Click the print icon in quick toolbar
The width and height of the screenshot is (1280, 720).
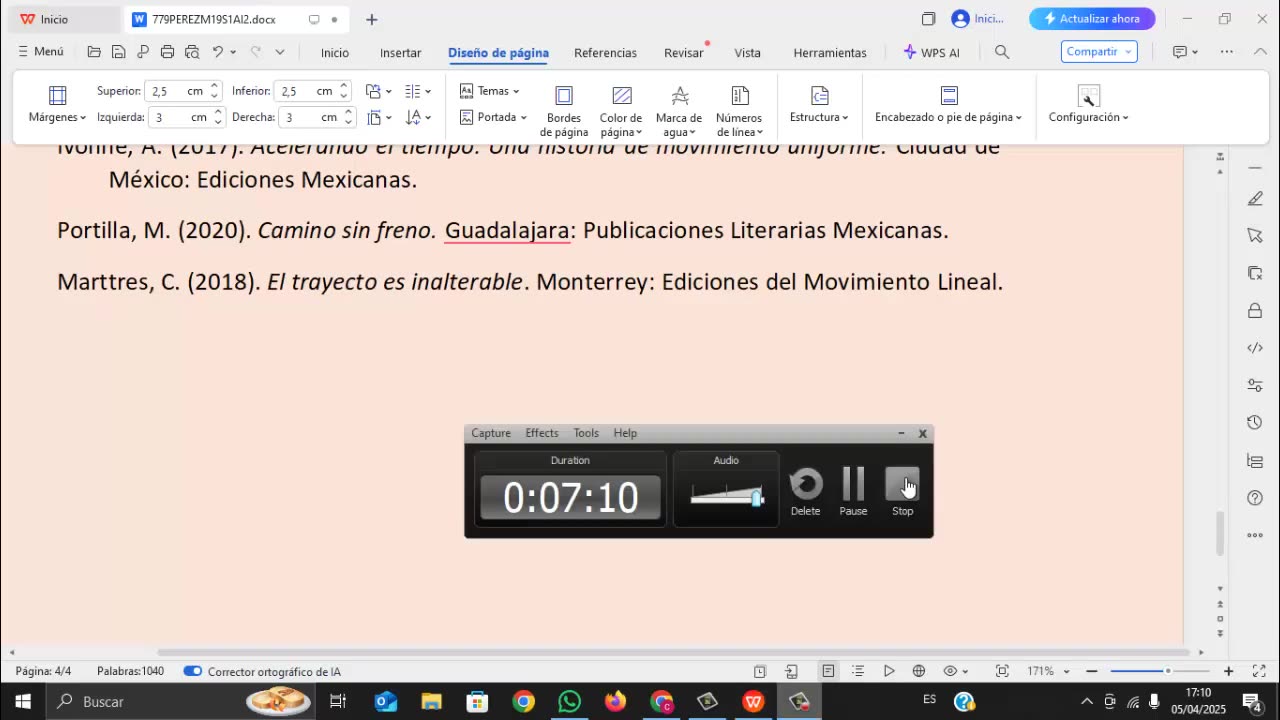[167, 52]
